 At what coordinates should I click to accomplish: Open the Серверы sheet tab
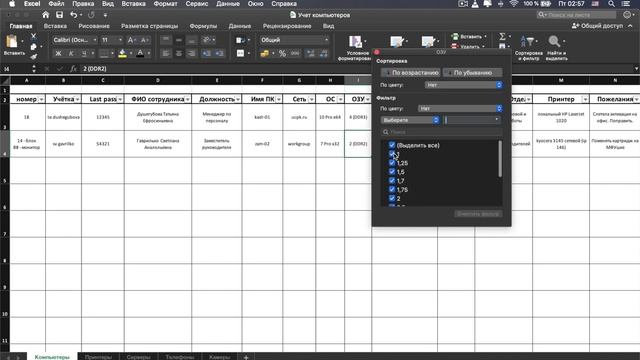click(x=138, y=357)
